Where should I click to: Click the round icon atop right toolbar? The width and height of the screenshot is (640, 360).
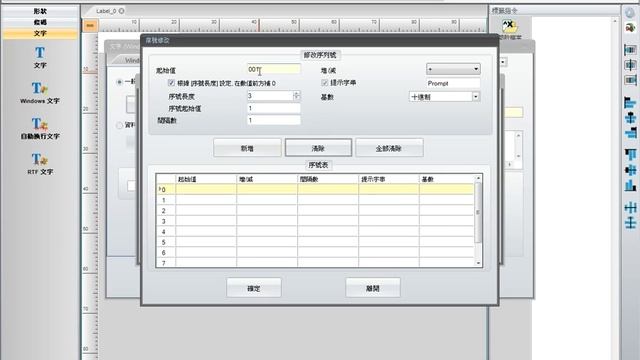[x=630, y=13]
